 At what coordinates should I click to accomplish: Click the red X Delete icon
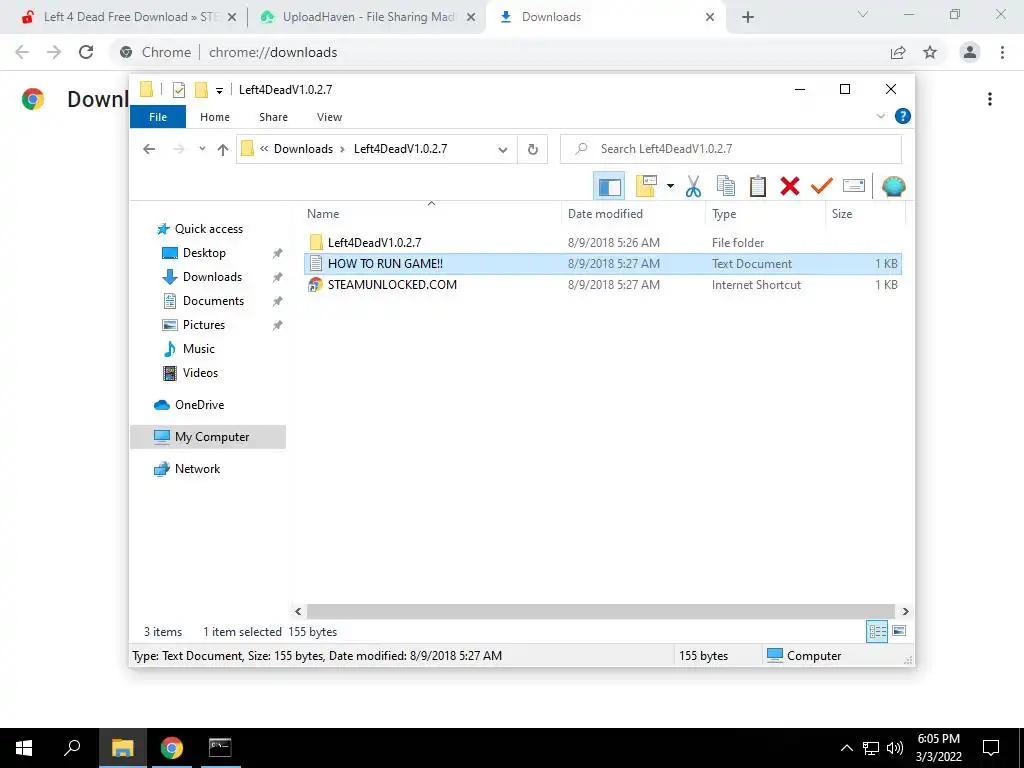(x=790, y=187)
